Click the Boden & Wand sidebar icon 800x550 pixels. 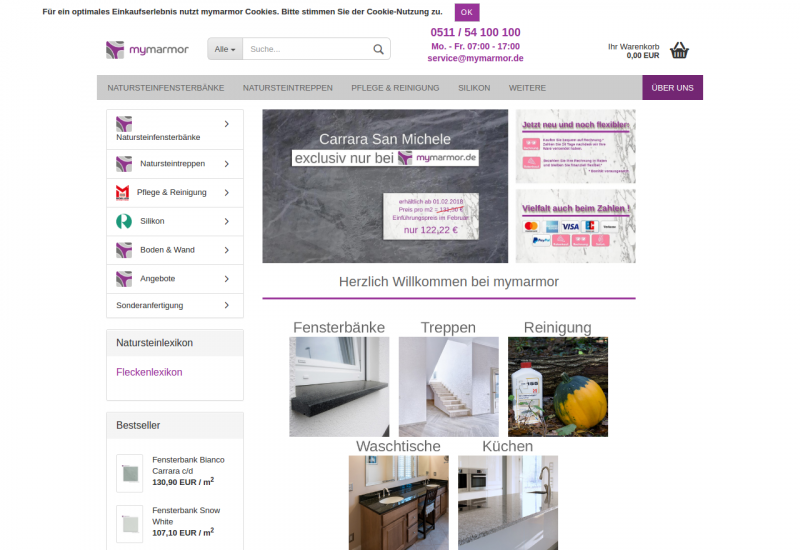tap(123, 250)
